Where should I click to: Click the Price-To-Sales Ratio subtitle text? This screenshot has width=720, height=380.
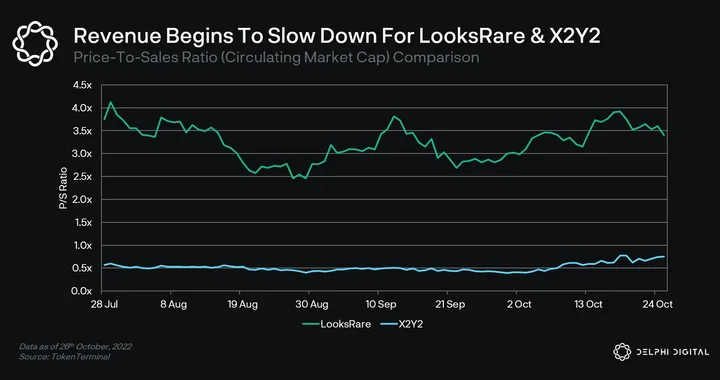pos(276,58)
